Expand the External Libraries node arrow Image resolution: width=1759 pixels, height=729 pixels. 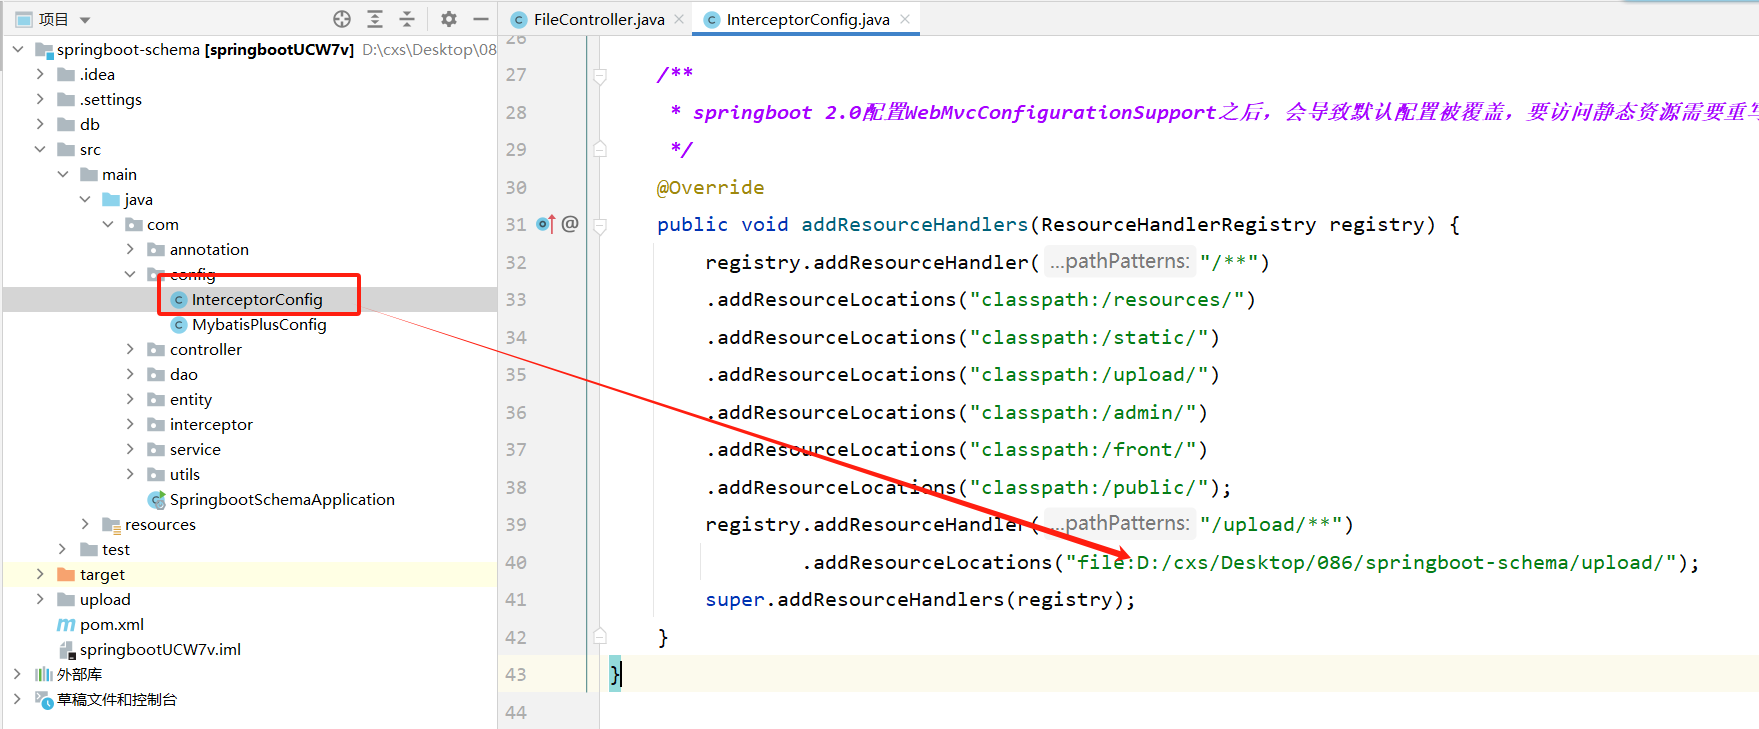[x=18, y=674]
